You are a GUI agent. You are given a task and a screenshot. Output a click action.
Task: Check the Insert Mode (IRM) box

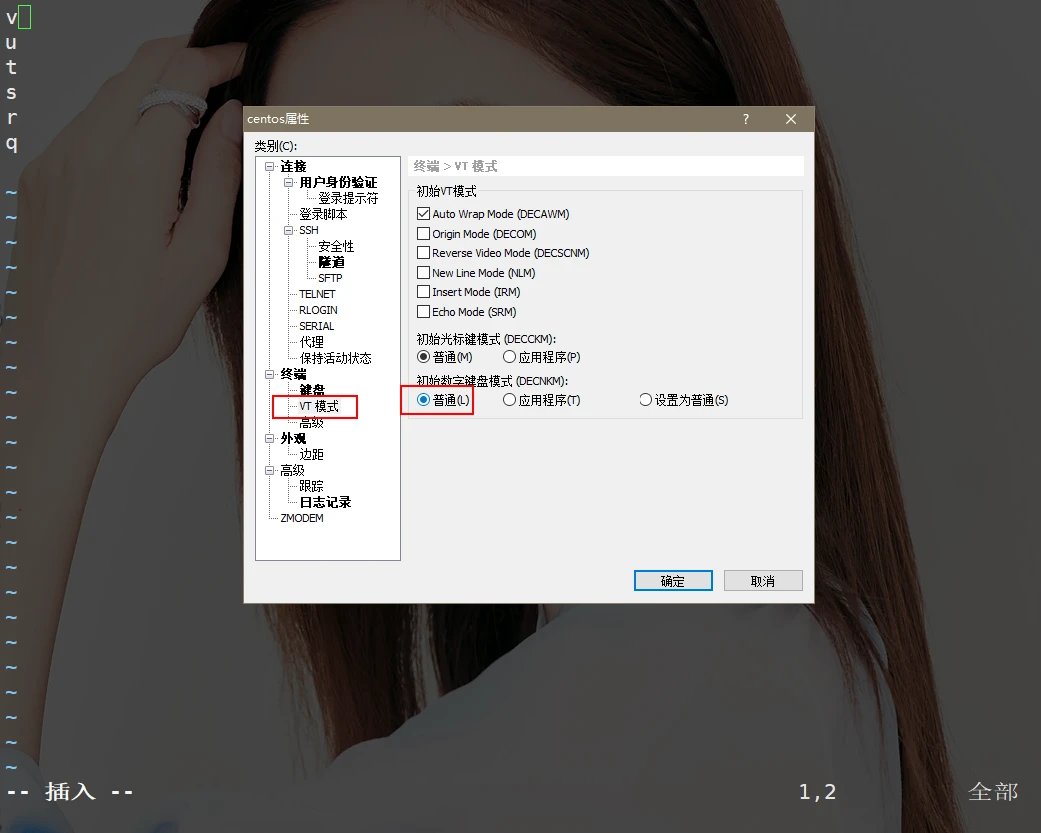pyautogui.click(x=423, y=292)
